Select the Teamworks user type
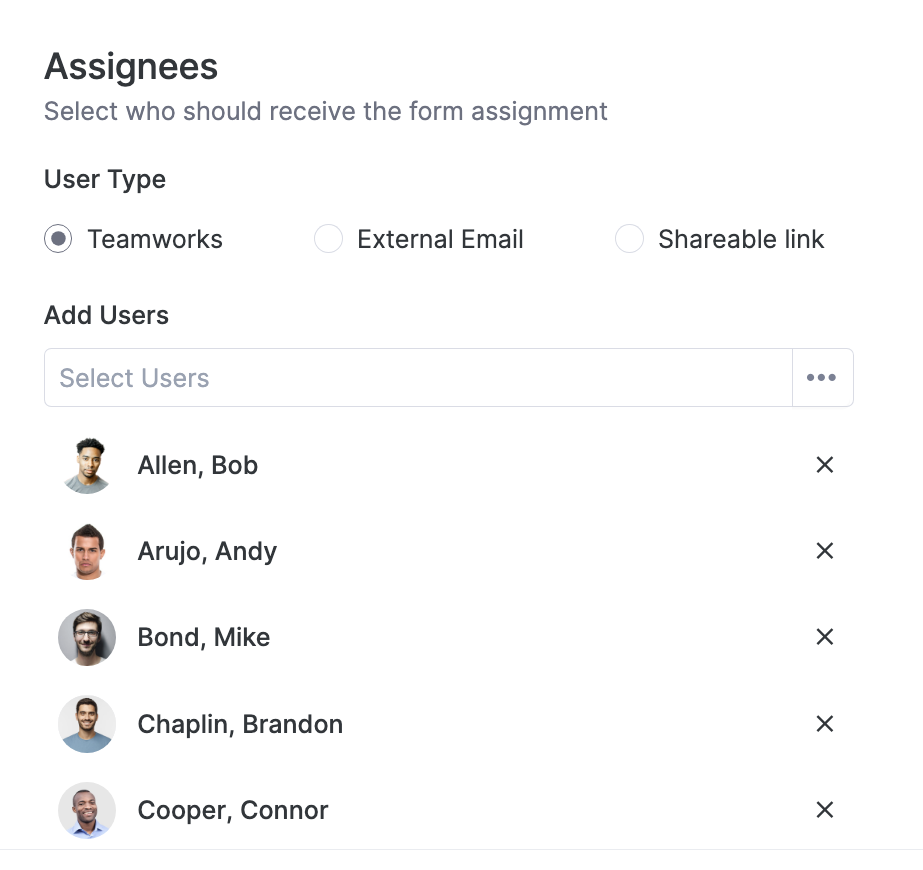 pos(57,239)
